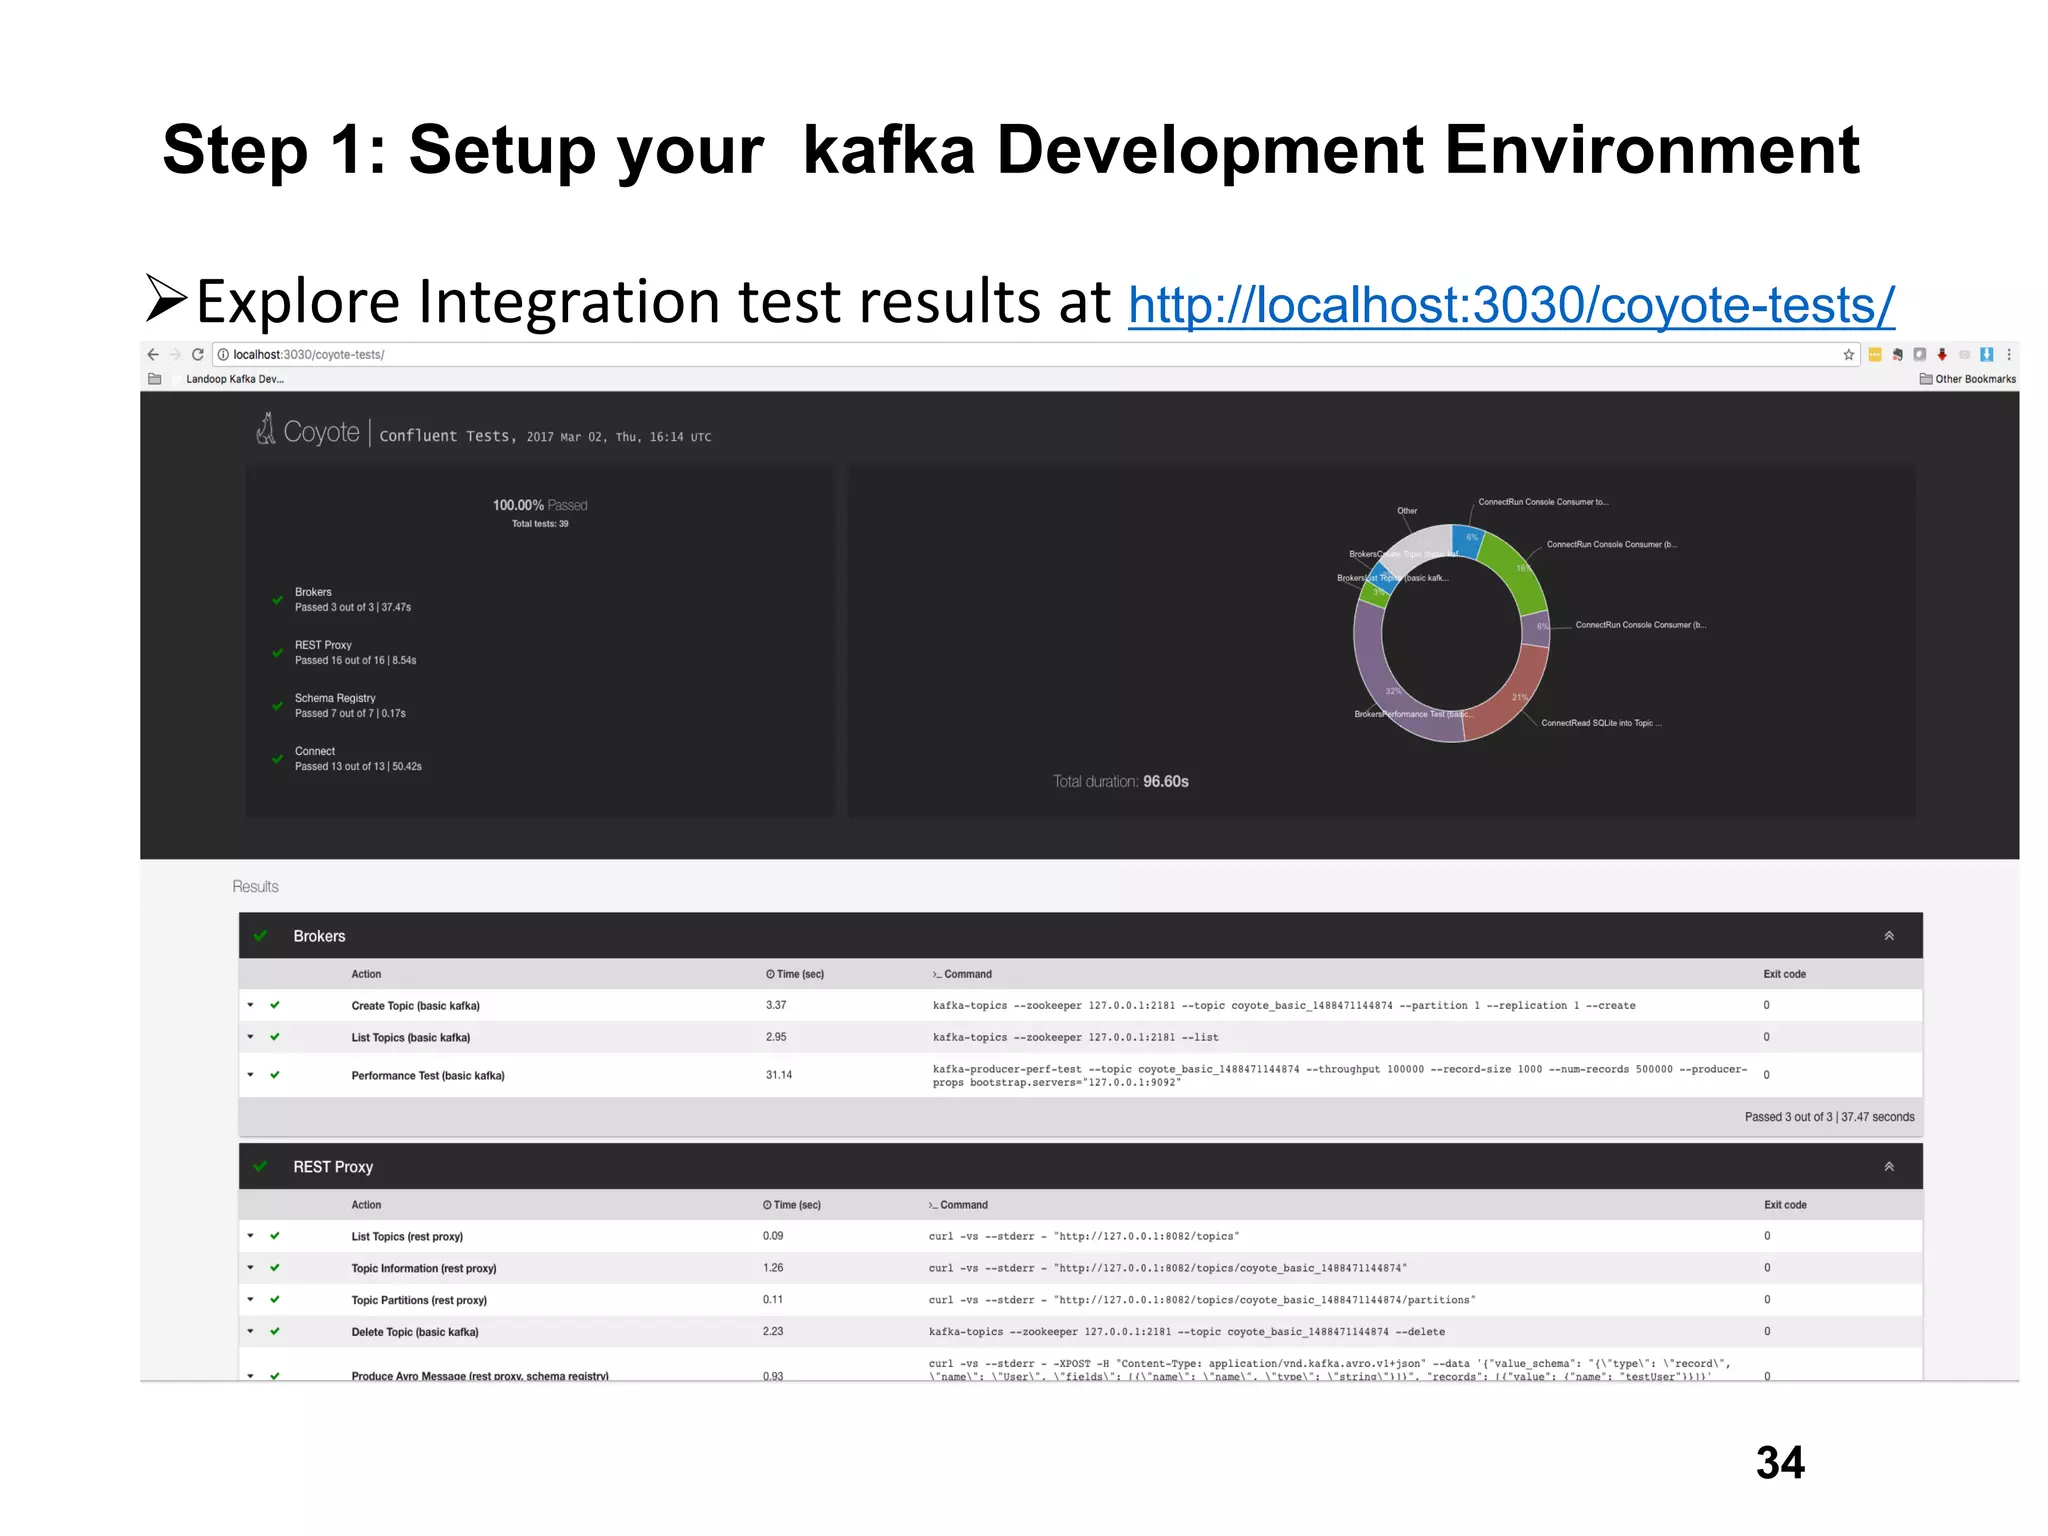Open the Other Bookmarks folder

click(1967, 379)
